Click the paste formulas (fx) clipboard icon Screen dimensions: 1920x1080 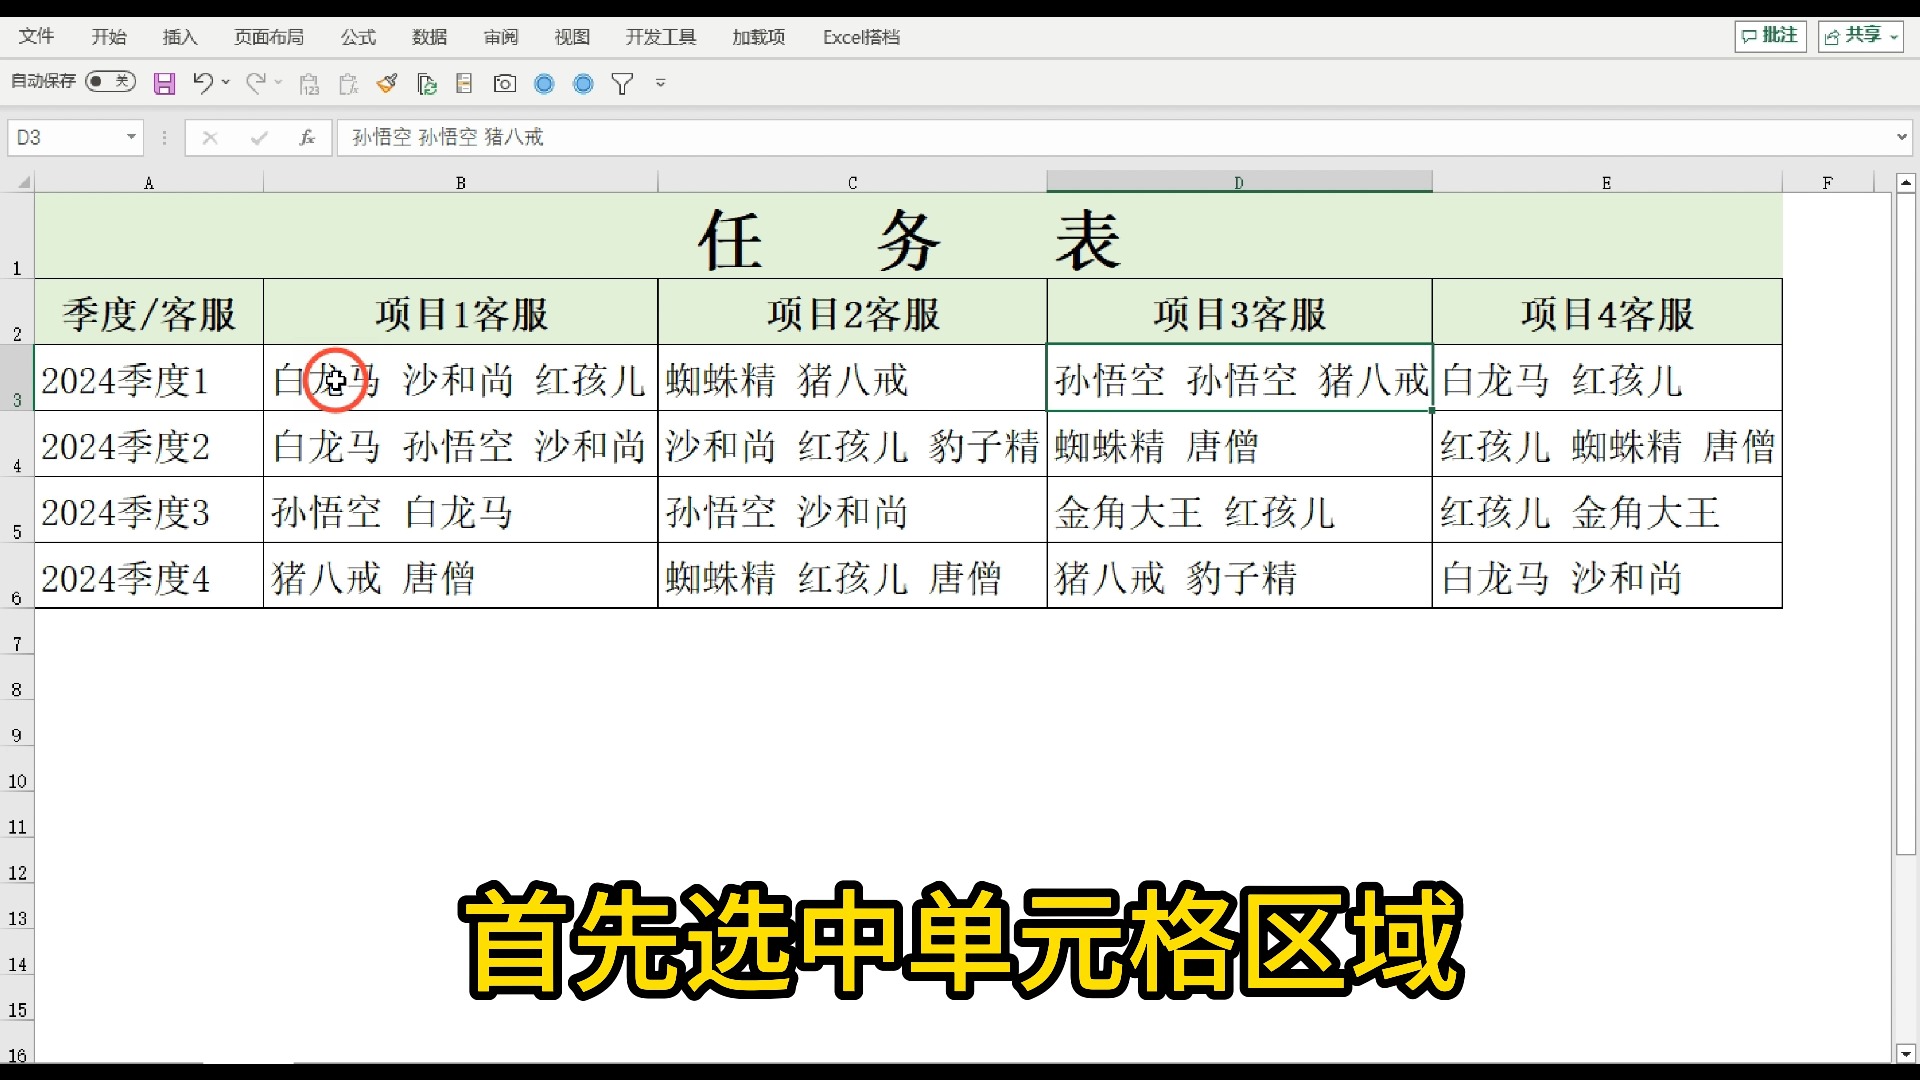(348, 84)
